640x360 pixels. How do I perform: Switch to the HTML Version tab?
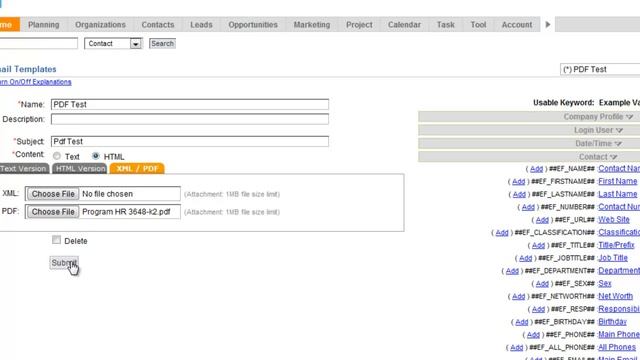click(80, 169)
